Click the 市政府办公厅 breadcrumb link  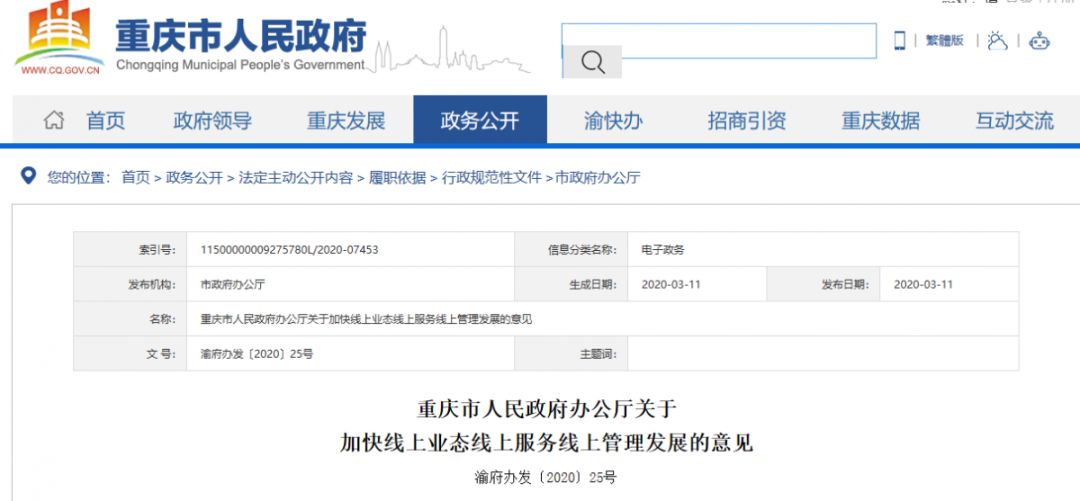[x=598, y=178]
